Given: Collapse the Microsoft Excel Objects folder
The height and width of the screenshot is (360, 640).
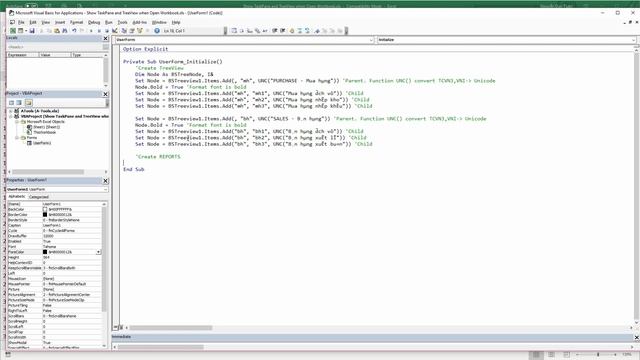Looking at the screenshot, I should pyautogui.click(x=17, y=122).
